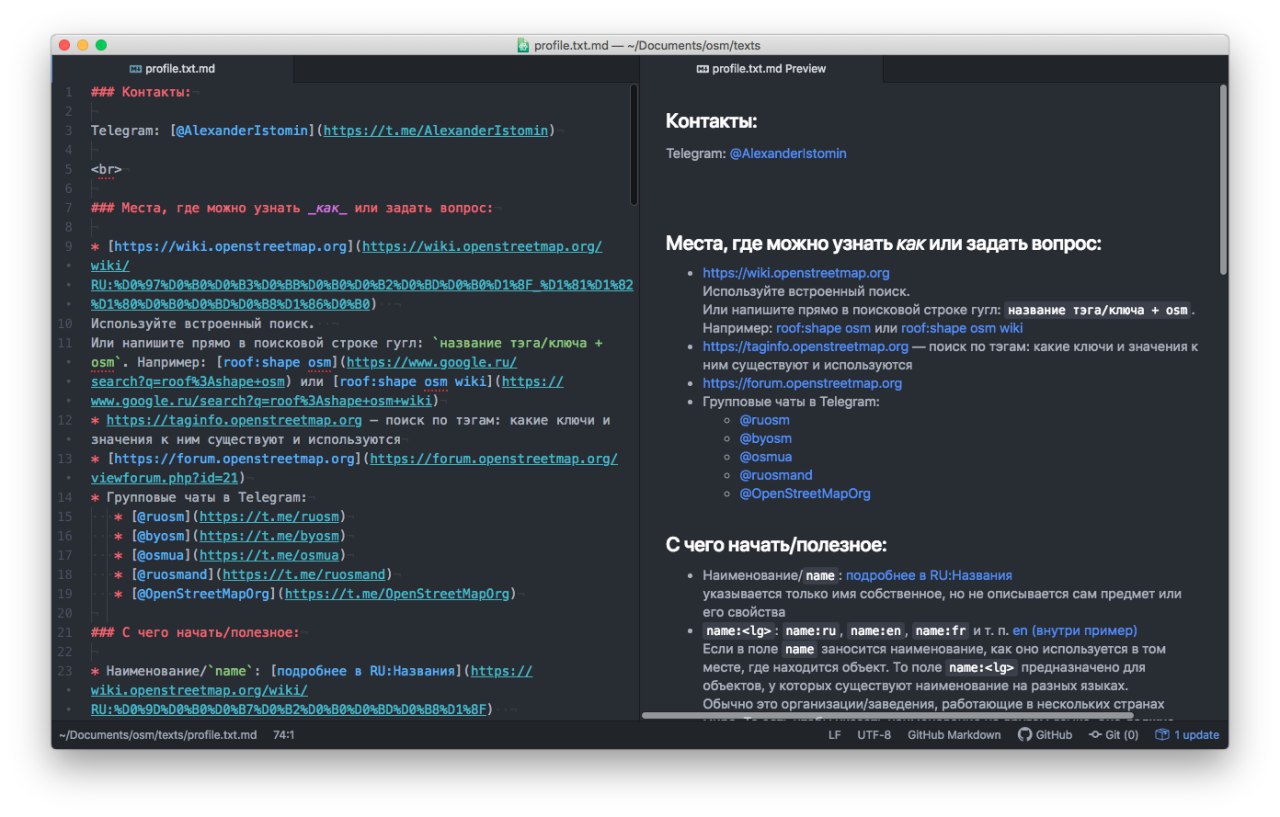Click the <br> tag on line 5

click(106, 169)
